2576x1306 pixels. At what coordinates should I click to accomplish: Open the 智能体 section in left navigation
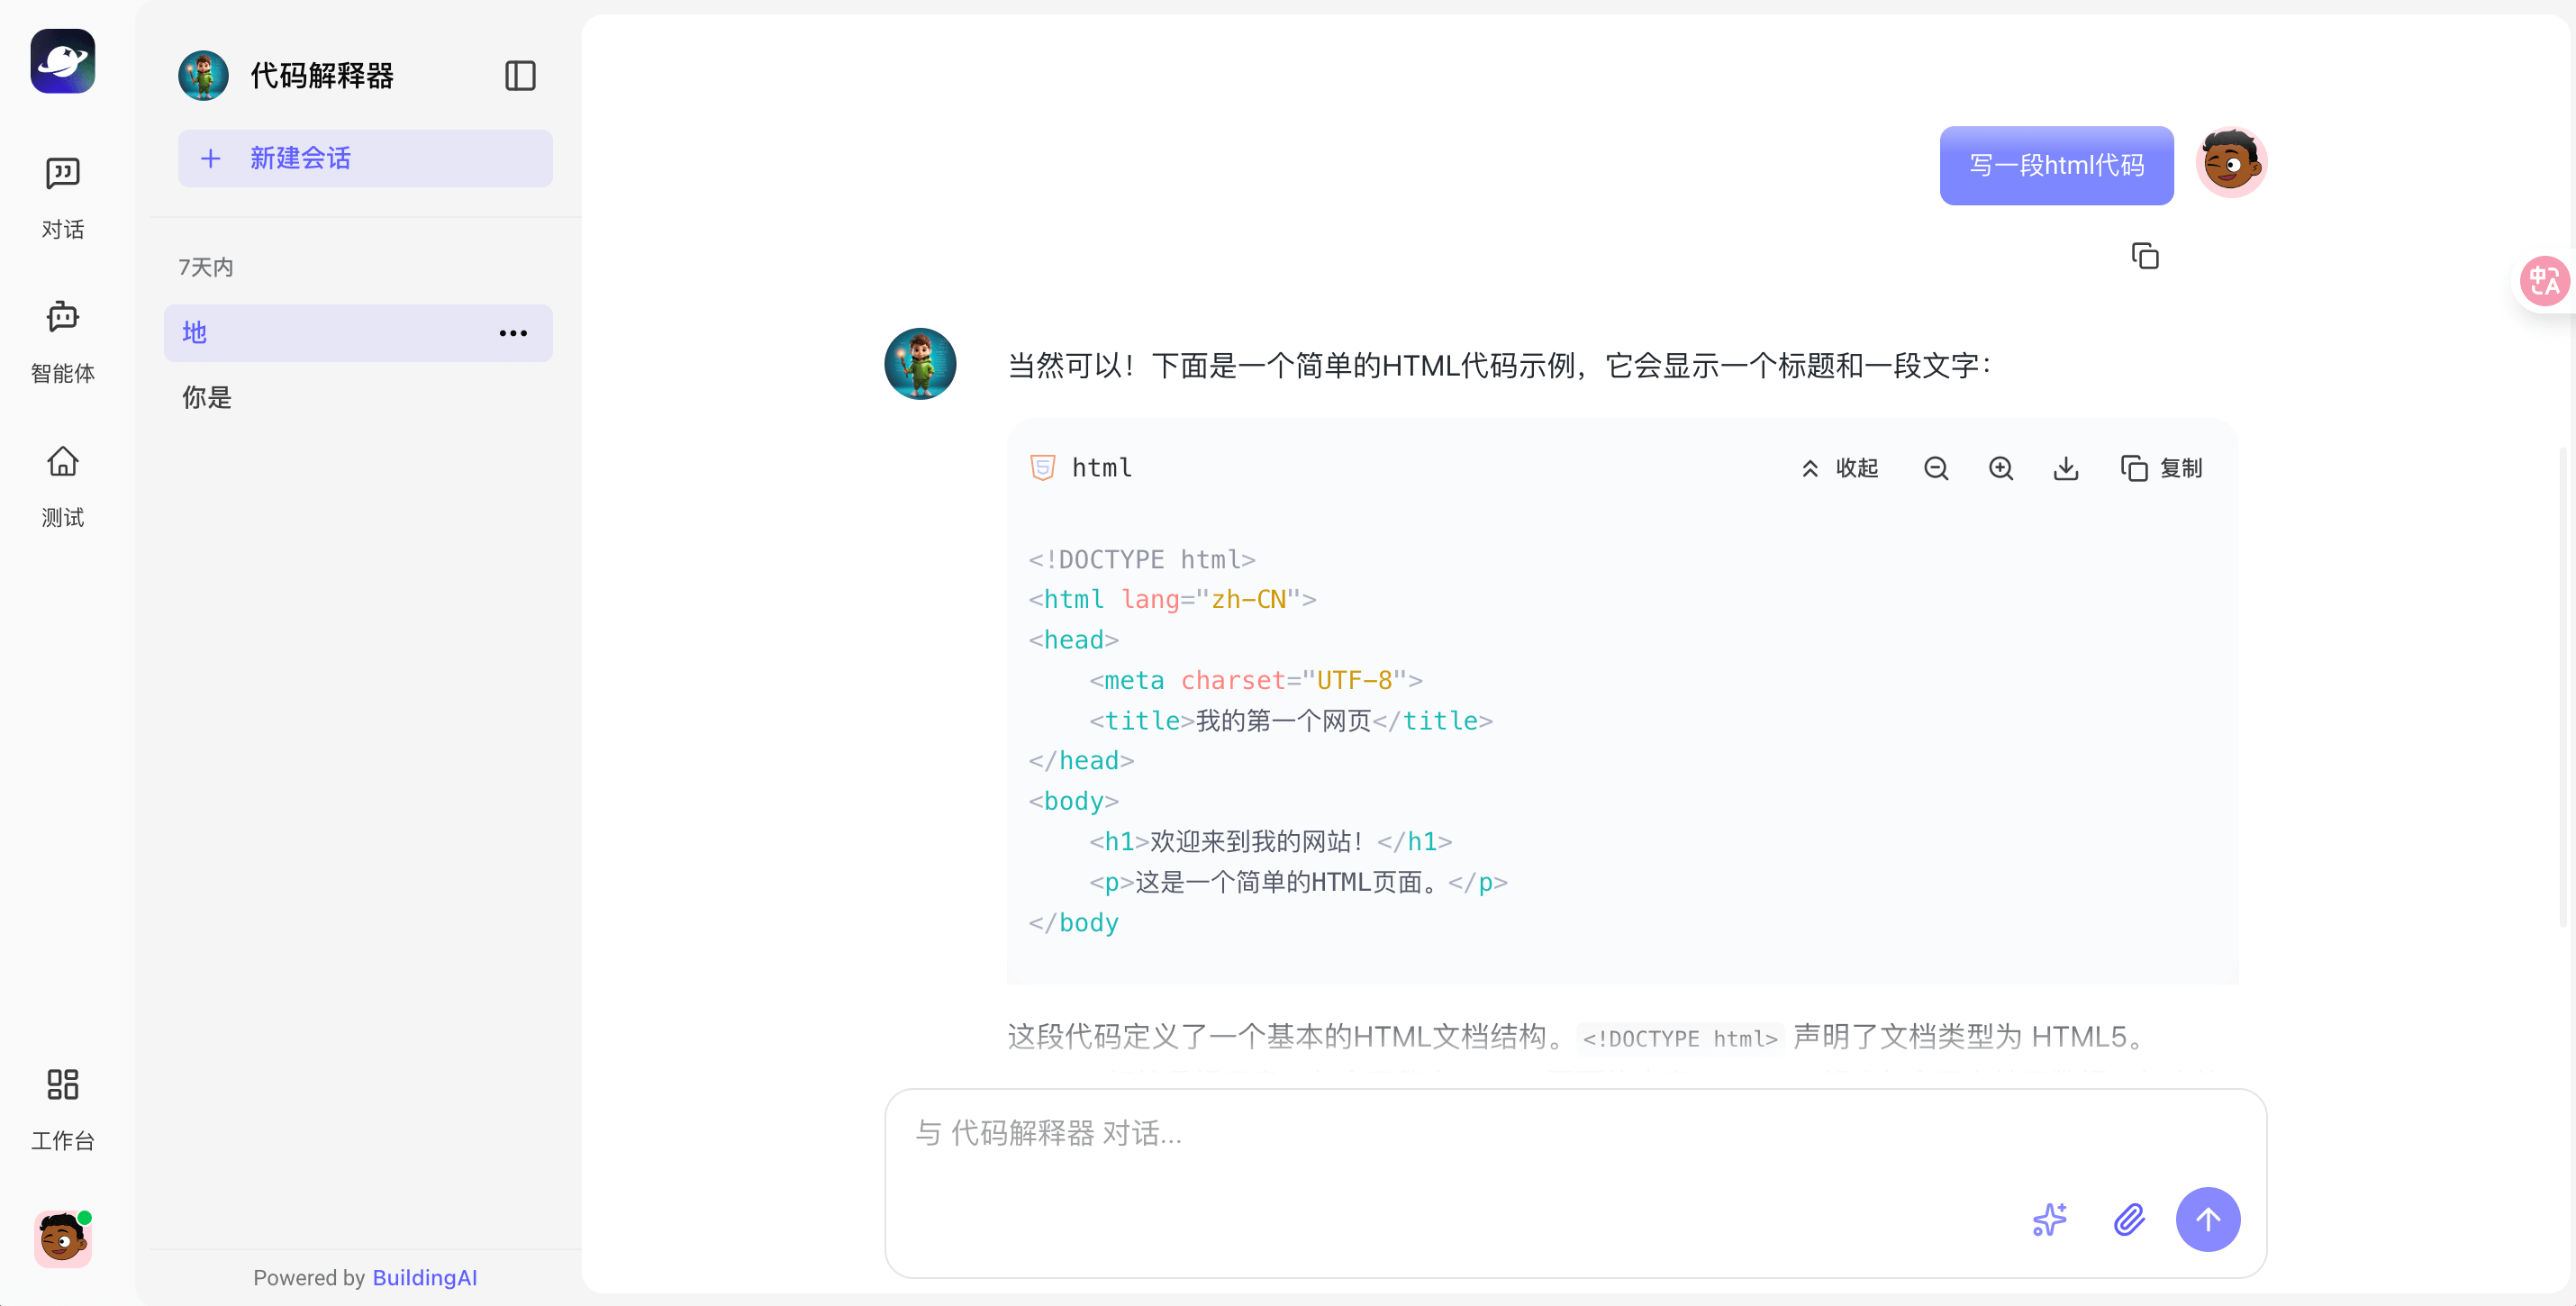click(x=62, y=342)
